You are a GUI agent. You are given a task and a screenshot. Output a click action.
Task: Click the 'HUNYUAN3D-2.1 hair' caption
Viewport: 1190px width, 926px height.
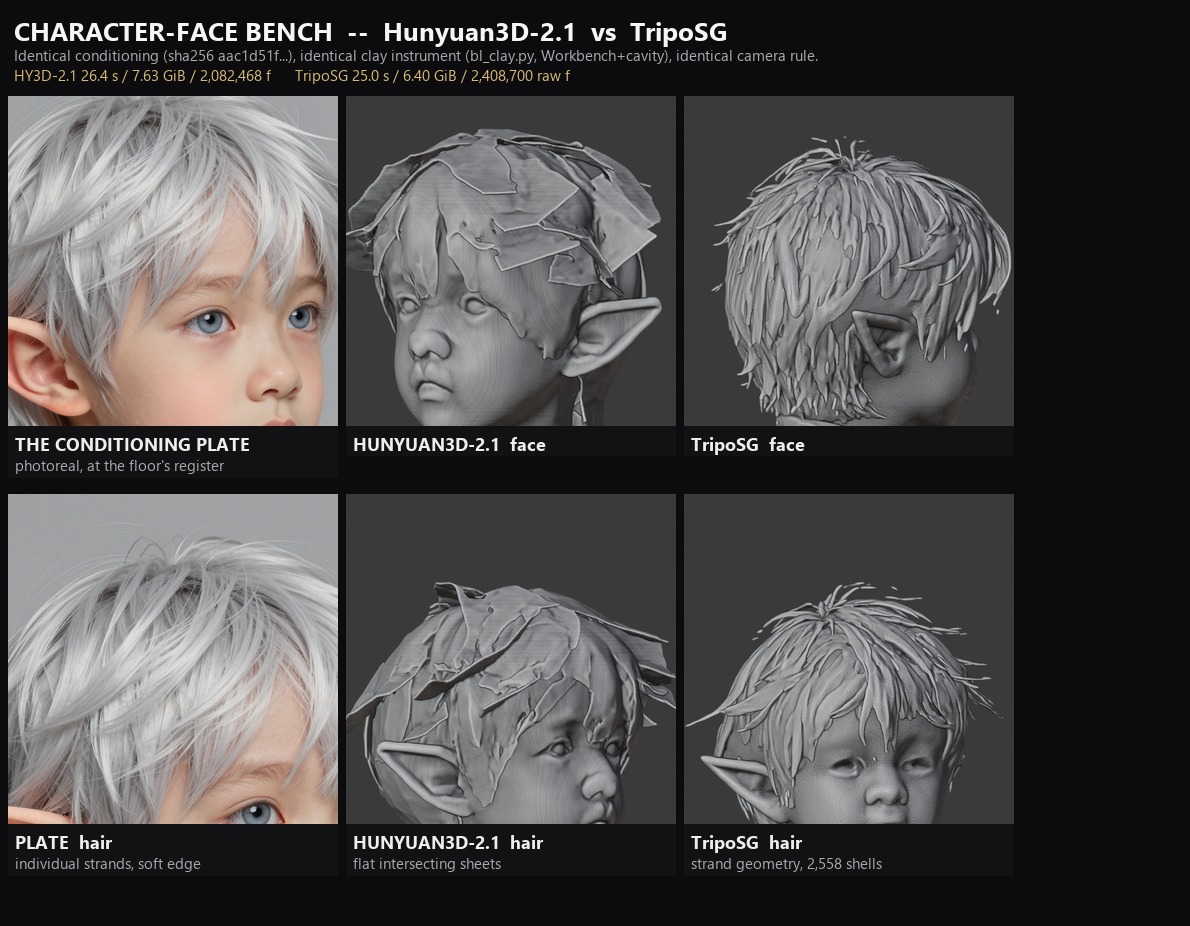coord(448,843)
